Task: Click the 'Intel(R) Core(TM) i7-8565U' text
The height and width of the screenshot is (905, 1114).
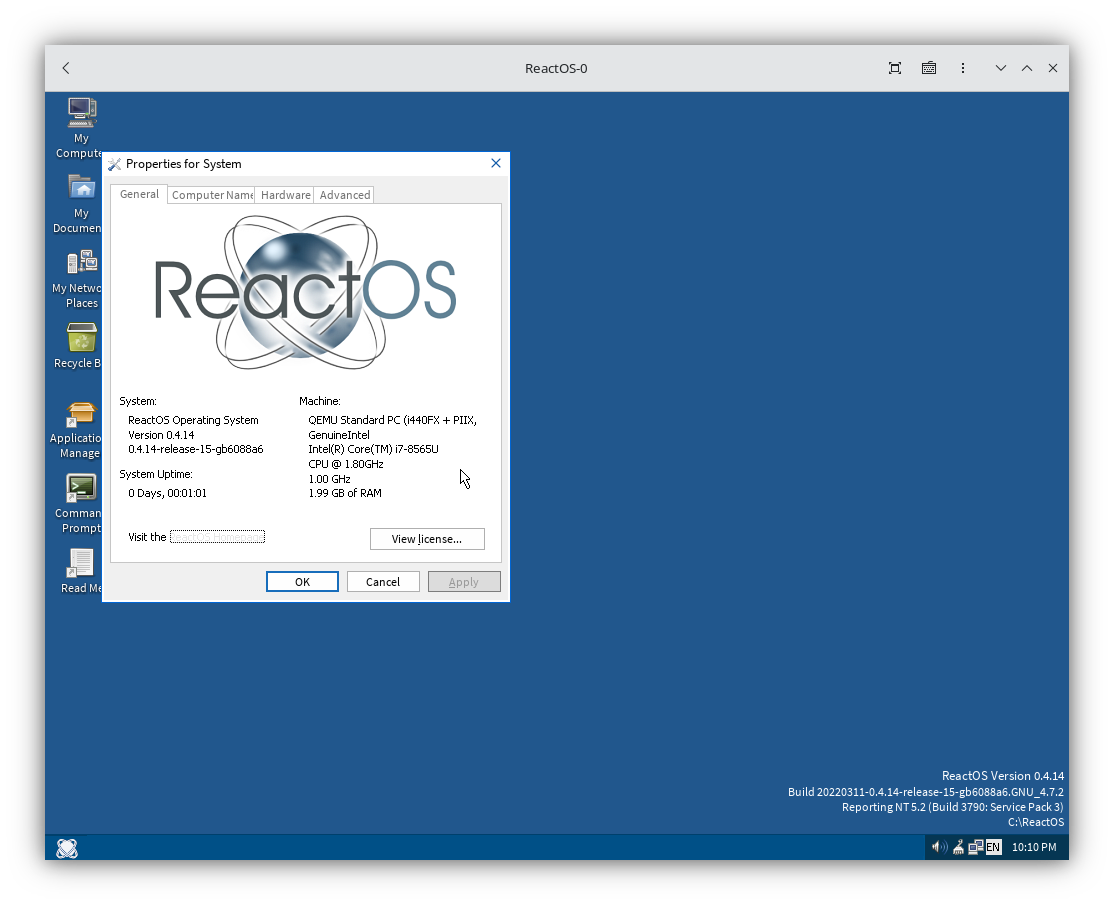Action: [374, 449]
